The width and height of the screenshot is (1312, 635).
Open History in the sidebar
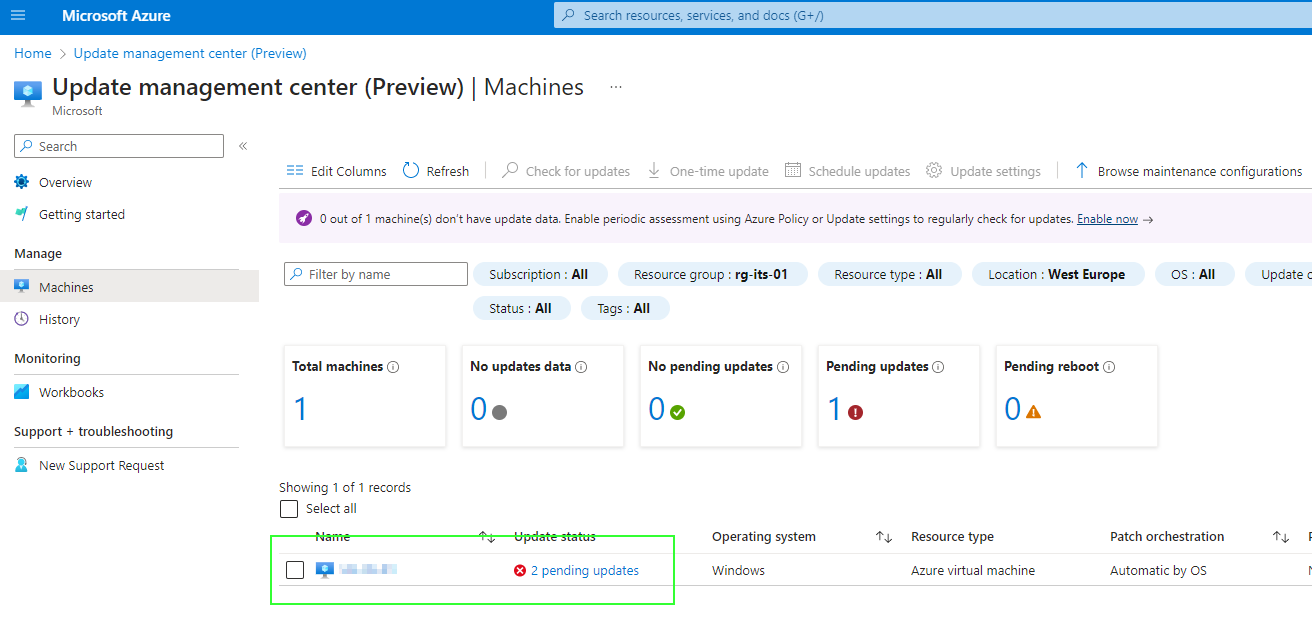tap(59, 319)
